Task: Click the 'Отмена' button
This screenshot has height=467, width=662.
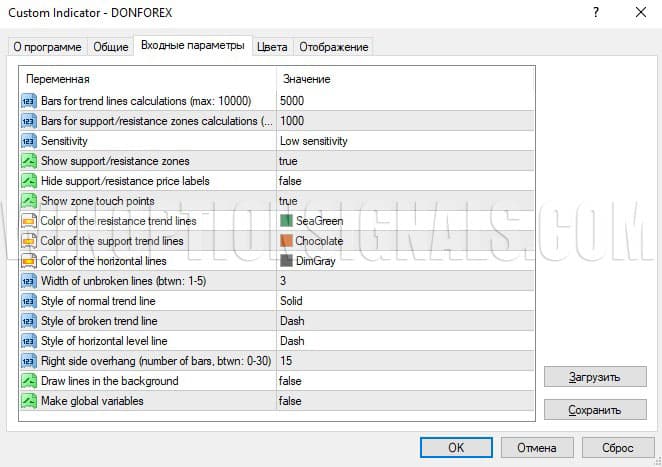Action: (x=537, y=447)
